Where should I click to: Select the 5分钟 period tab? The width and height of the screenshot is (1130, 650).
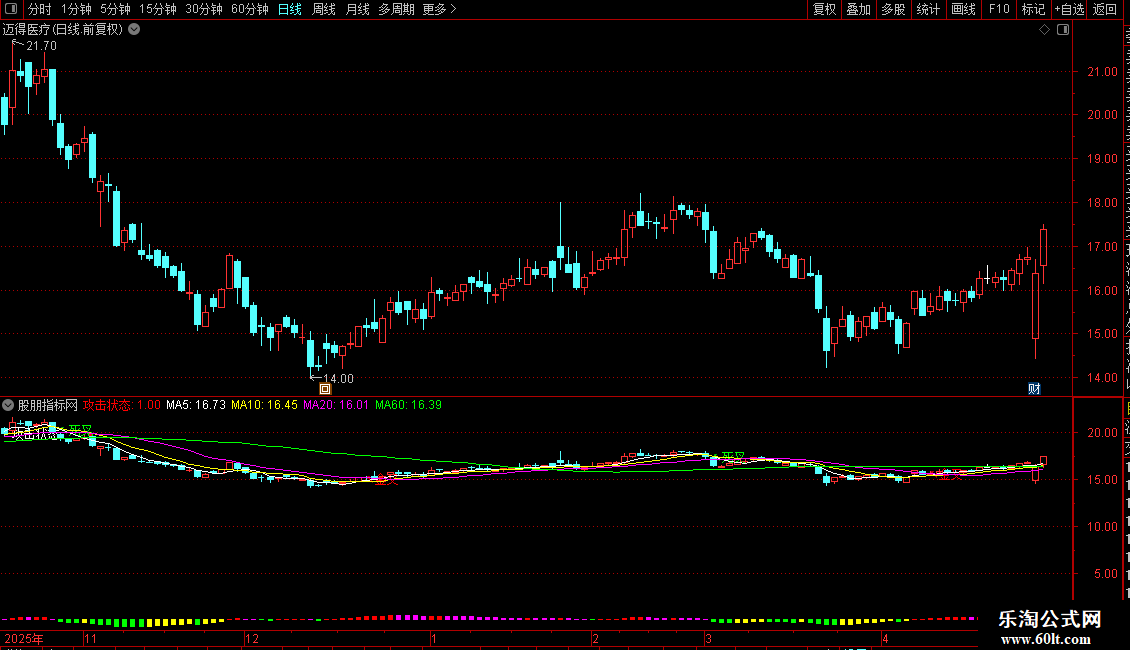(x=115, y=9)
